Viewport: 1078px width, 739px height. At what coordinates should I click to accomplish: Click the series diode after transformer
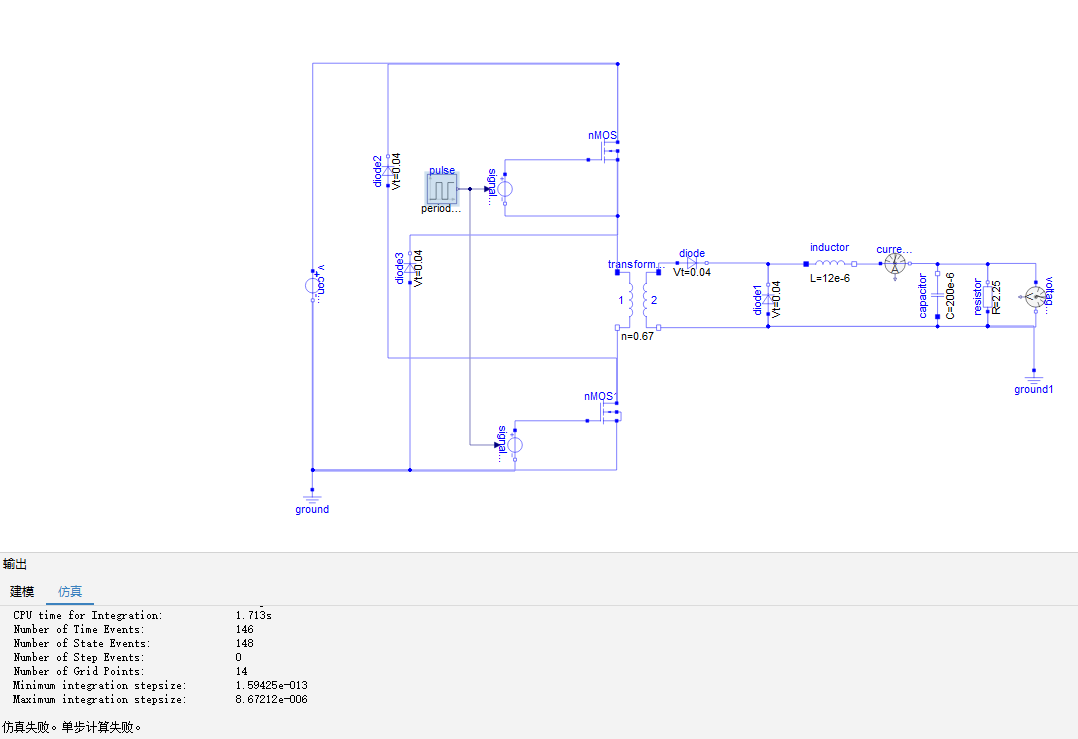pyautogui.click(x=692, y=263)
